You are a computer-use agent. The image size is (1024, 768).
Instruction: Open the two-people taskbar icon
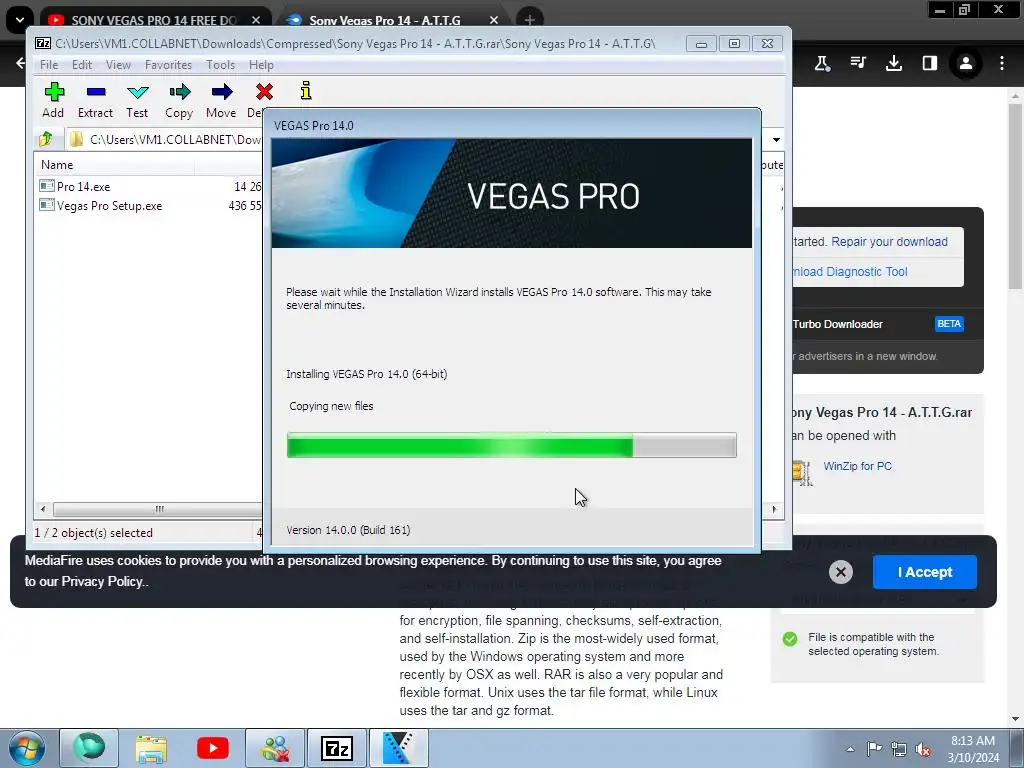click(275, 748)
